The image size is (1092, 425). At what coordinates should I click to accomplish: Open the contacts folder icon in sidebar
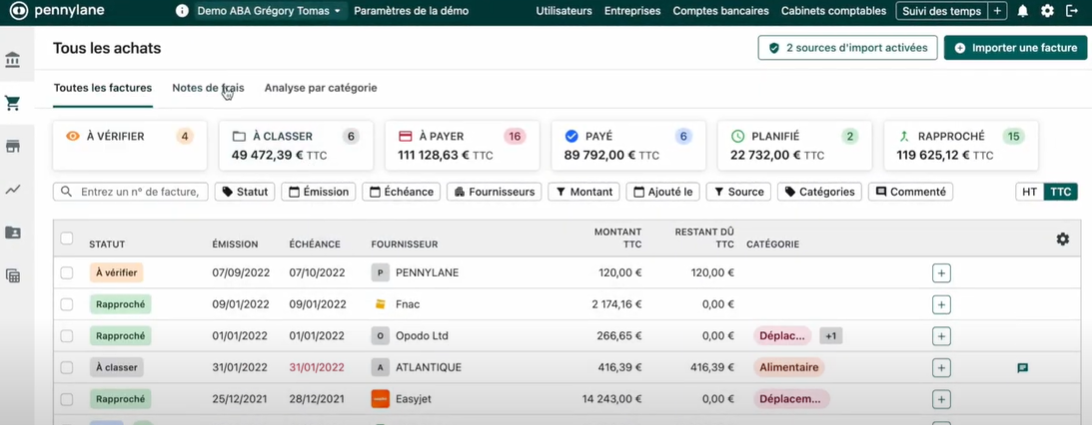13,233
